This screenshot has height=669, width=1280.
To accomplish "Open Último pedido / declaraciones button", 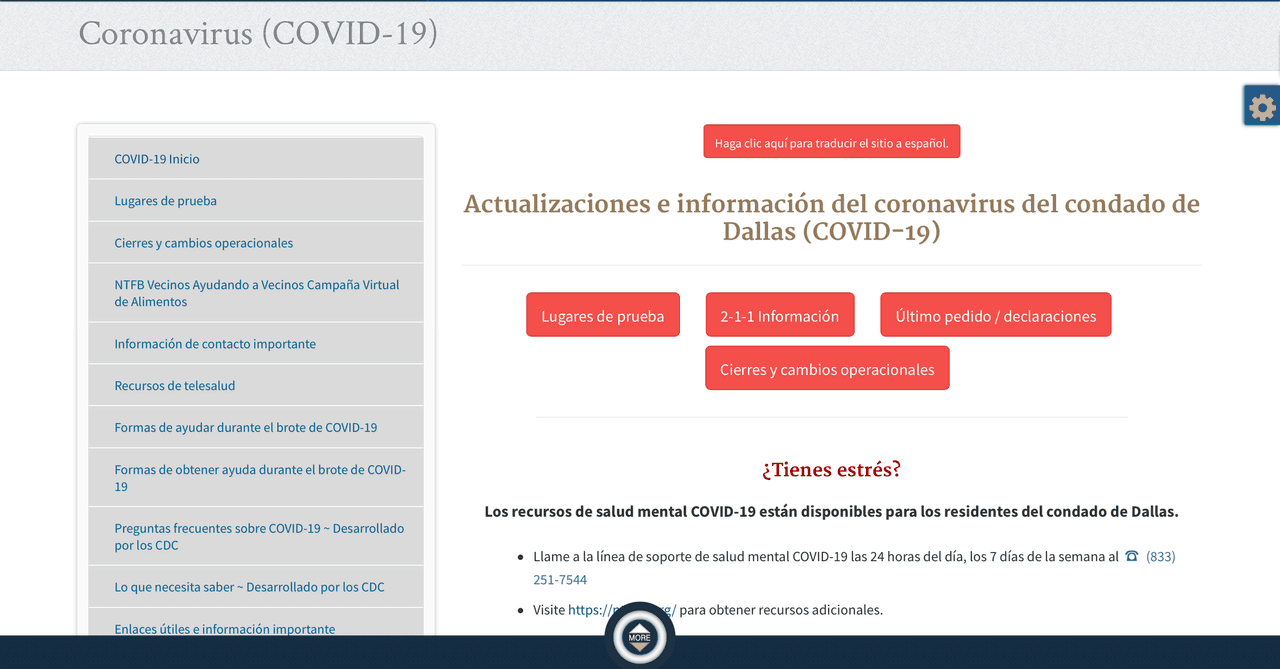I will 995,315.
